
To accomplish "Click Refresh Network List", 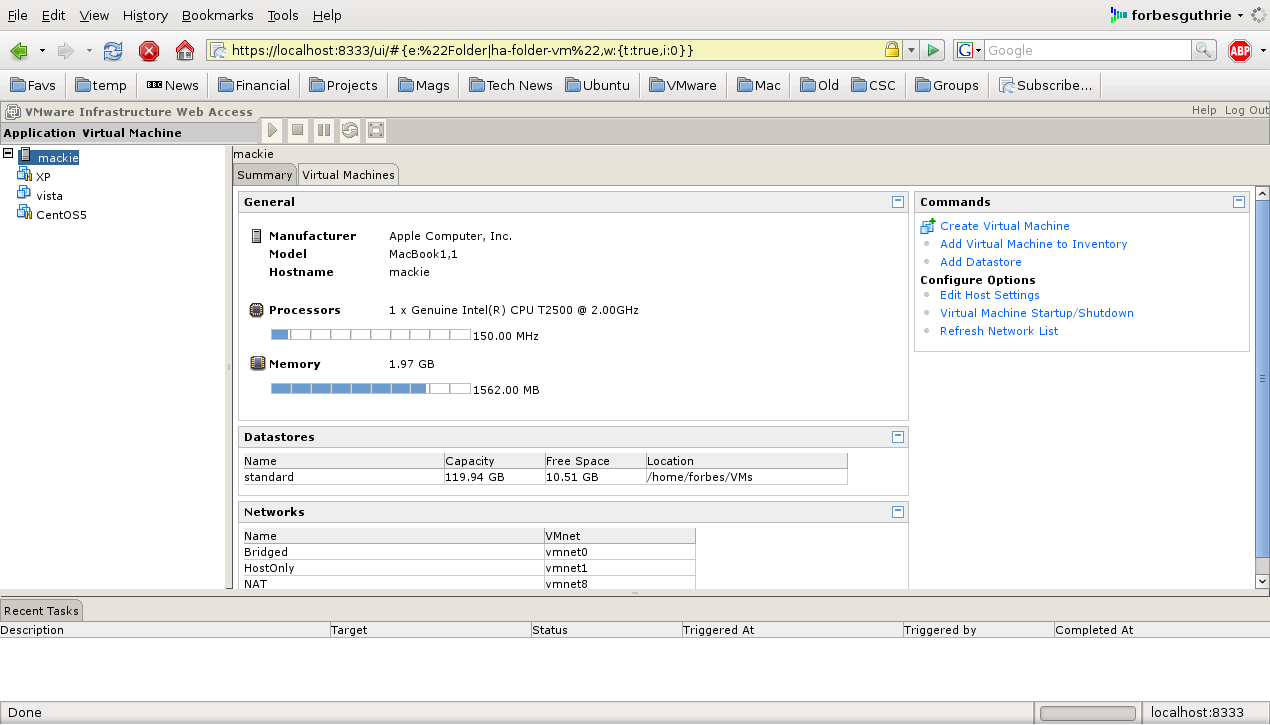I will click(x=999, y=331).
